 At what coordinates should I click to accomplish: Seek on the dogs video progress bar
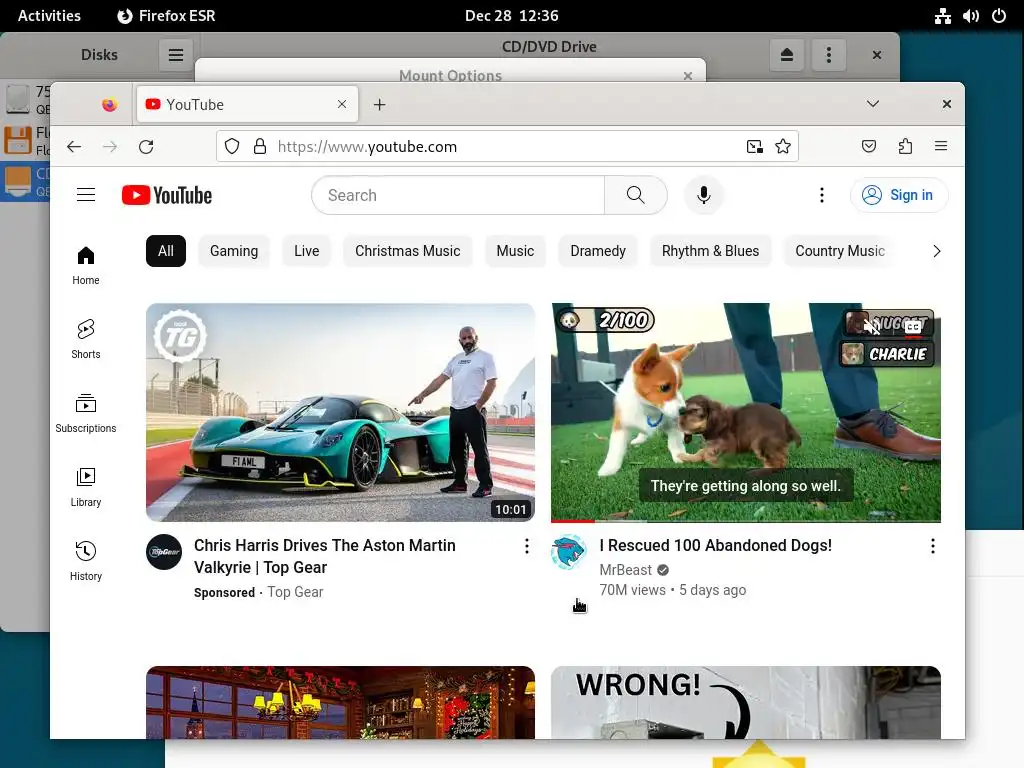click(x=746, y=520)
